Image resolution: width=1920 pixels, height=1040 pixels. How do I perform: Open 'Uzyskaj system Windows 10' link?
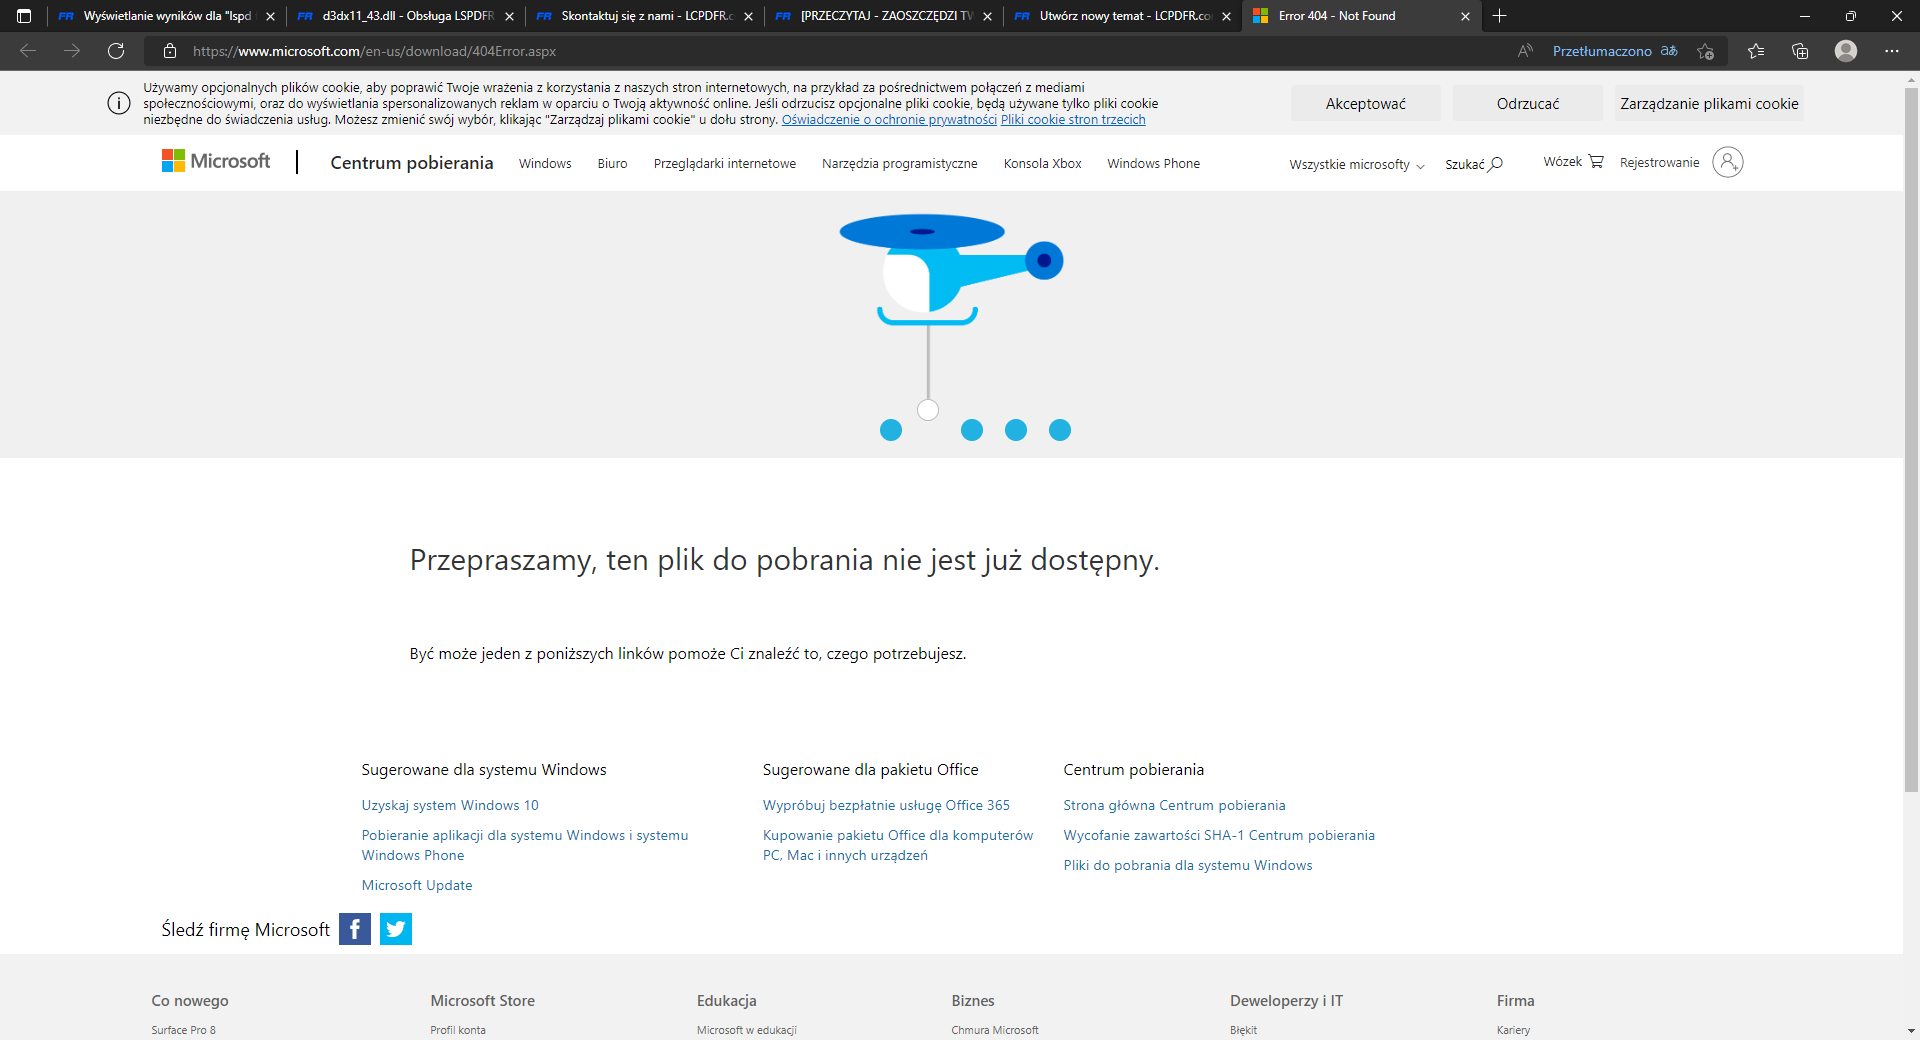(x=450, y=805)
